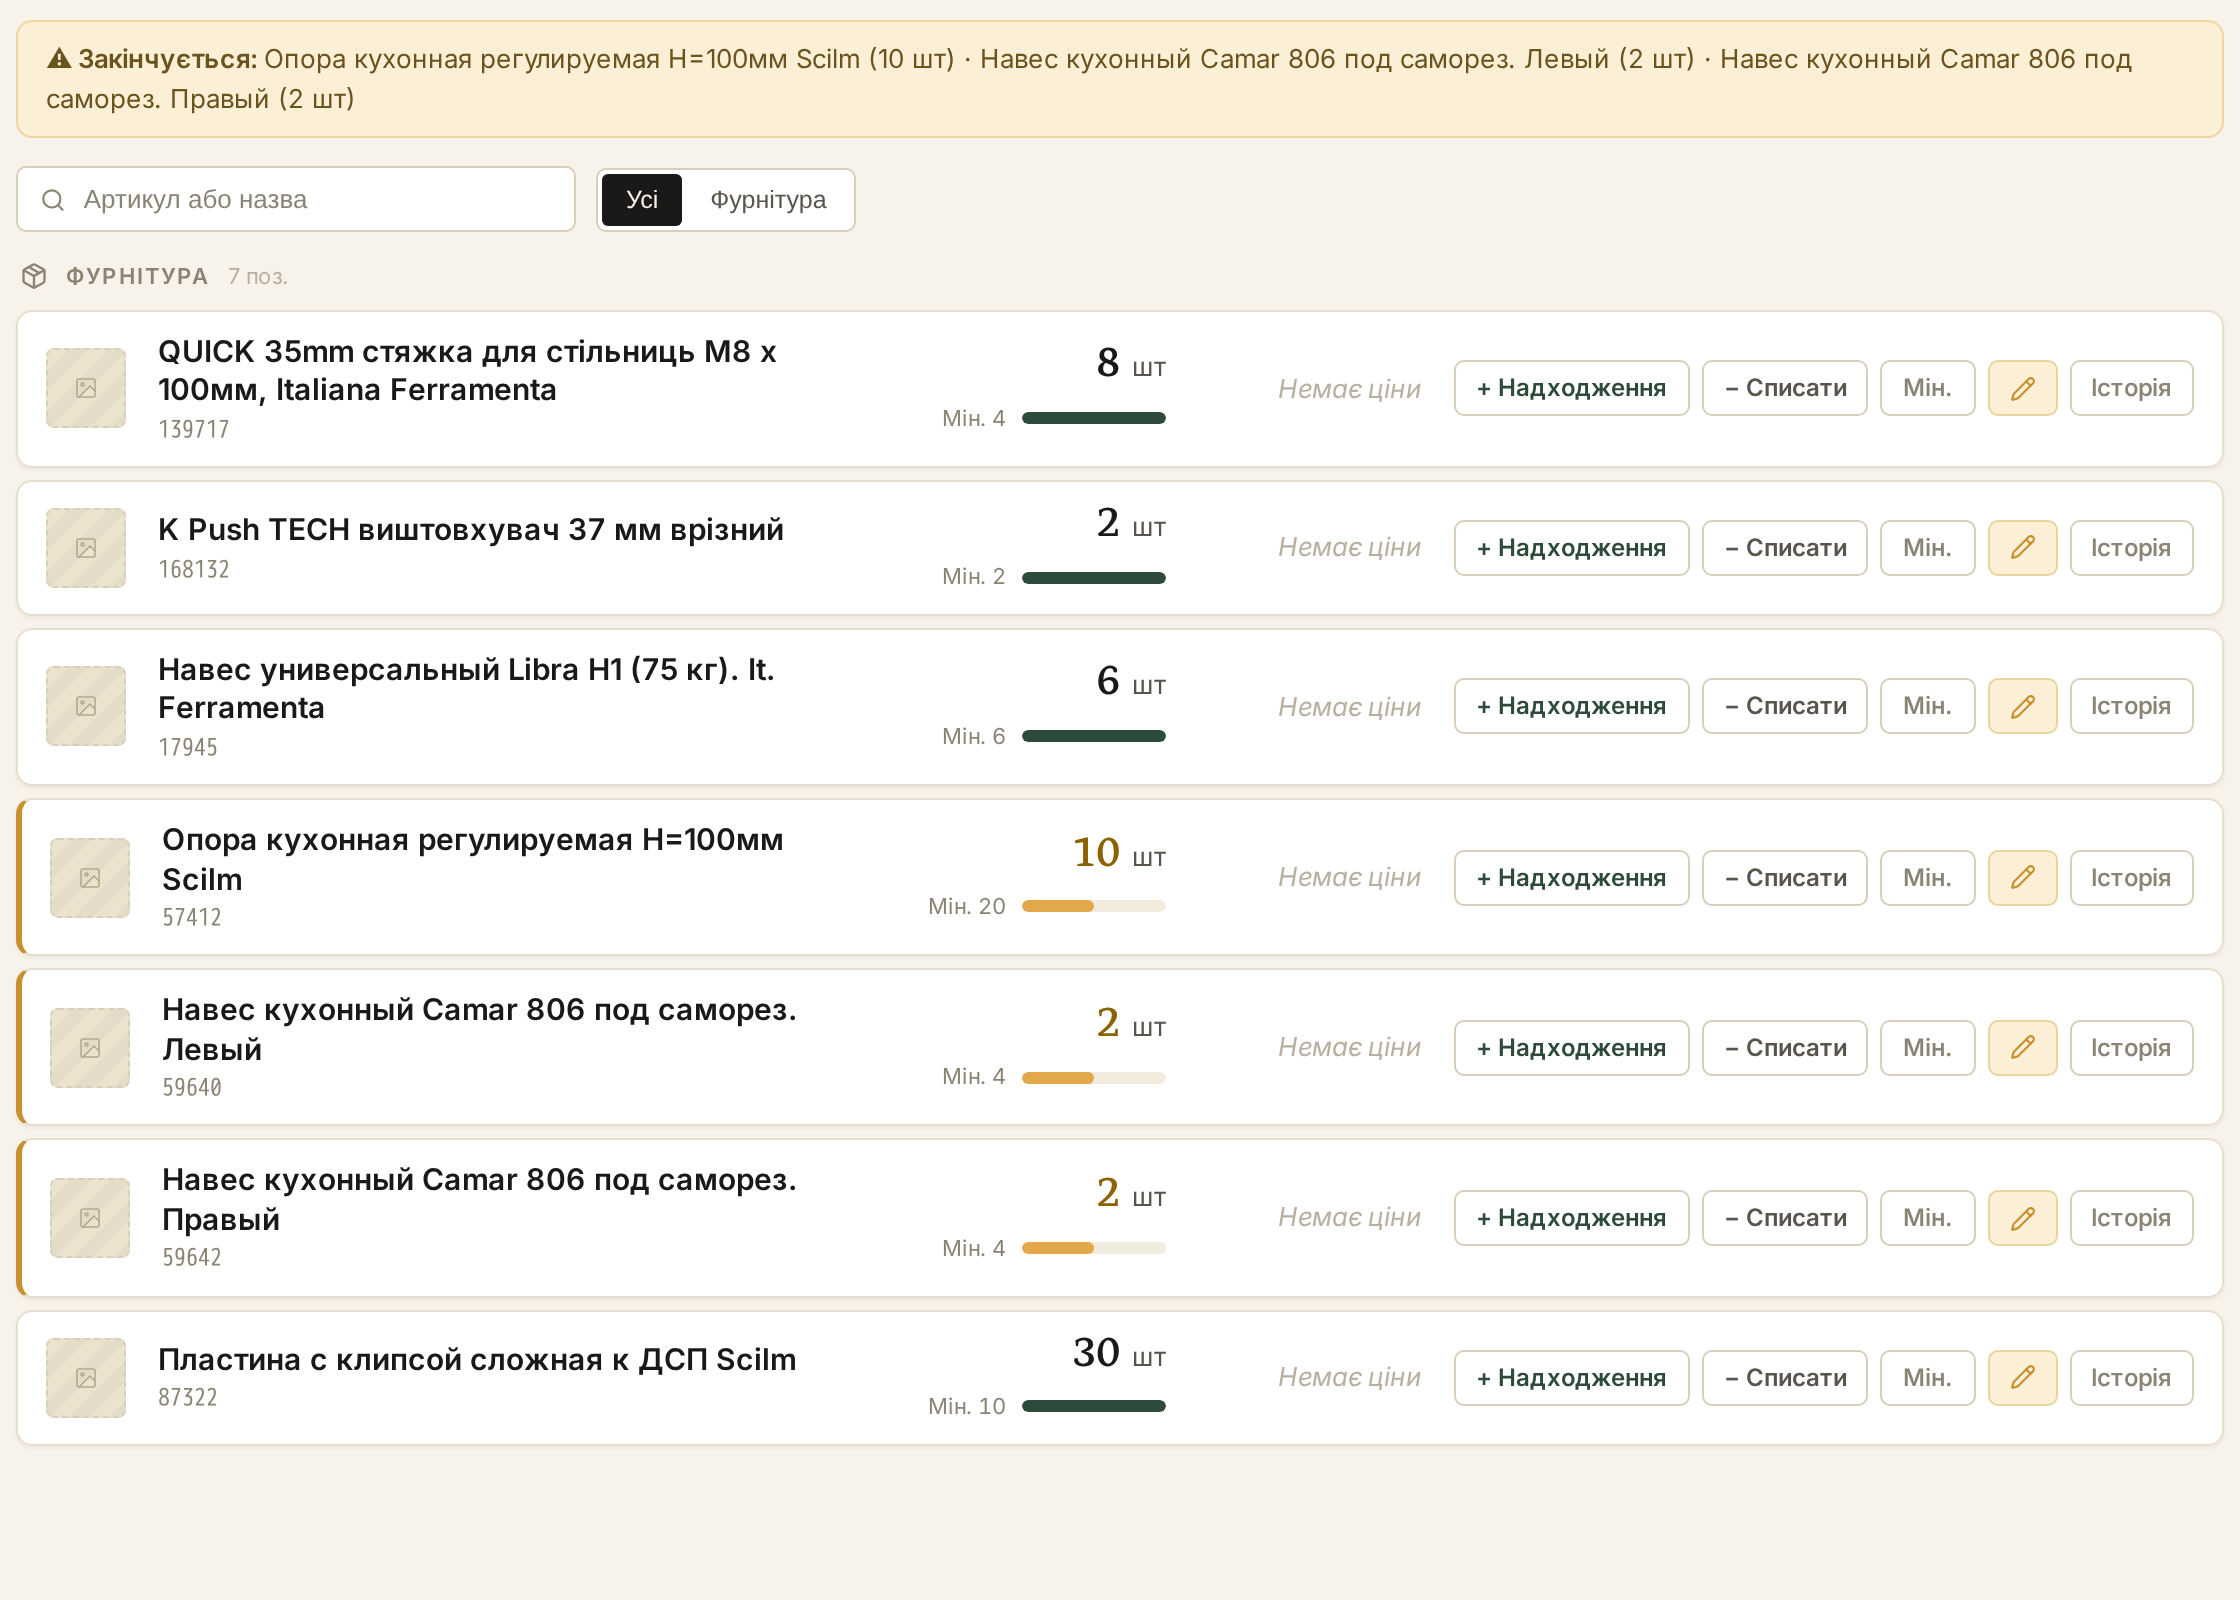
Task: Edit QUICK 35mm стяжка item via pencil icon
Action: pos(2022,388)
